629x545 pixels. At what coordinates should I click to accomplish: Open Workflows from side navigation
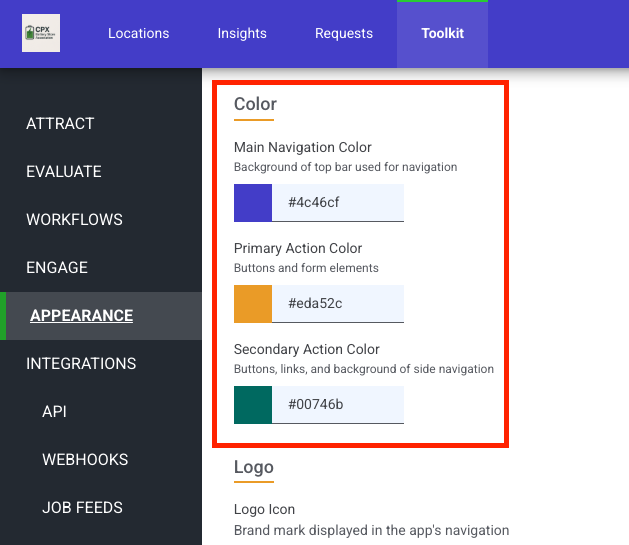point(74,220)
